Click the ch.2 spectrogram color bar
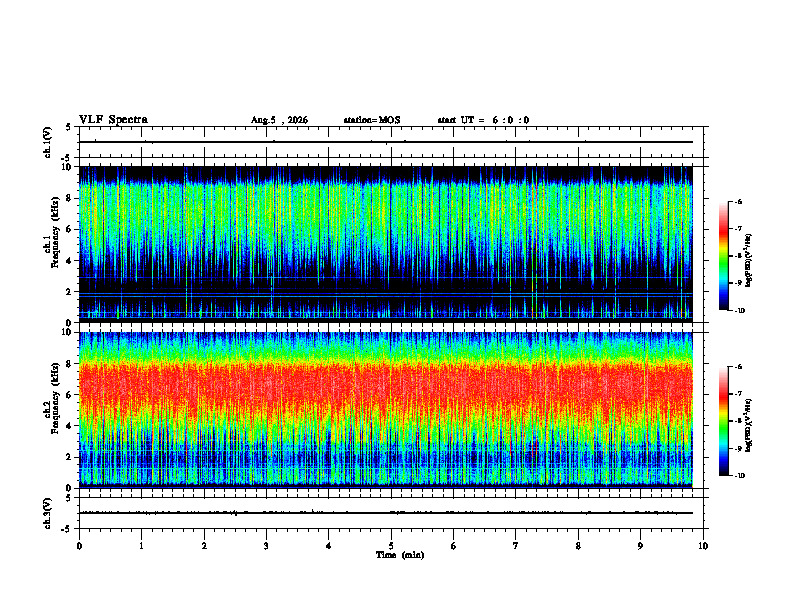This screenshot has height=612, width=792. 723,421
